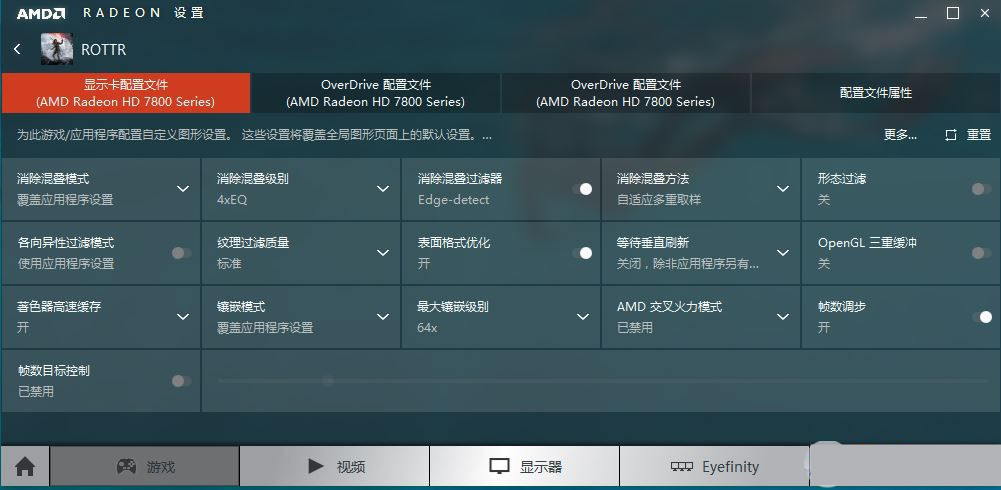Viewport: 1001px width, 490px height.
Task: Toggle the 消除混叠过滤器 switch
Action: [x=582, y=189]
